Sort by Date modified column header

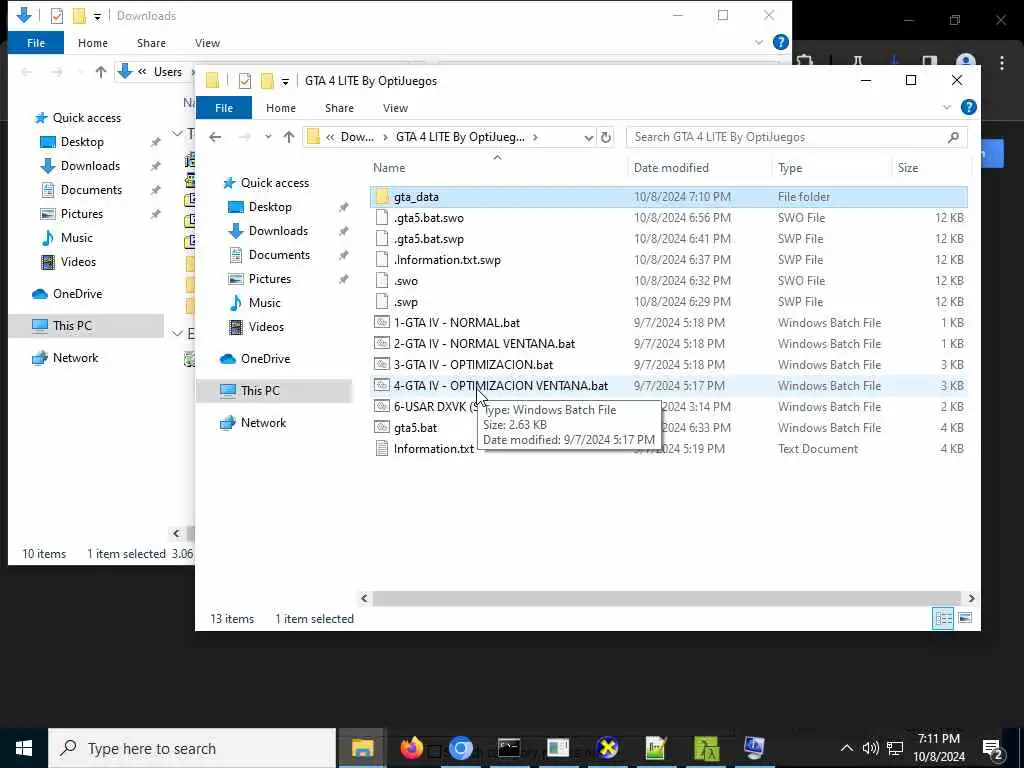[x=671, y=168]
